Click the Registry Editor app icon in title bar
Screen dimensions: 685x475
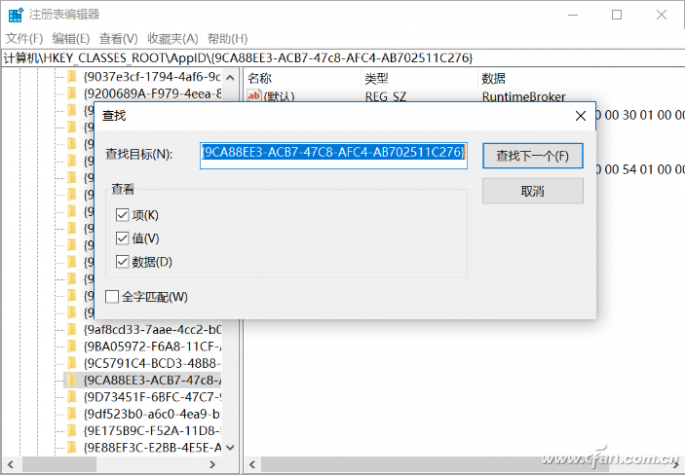coord(12,14)
